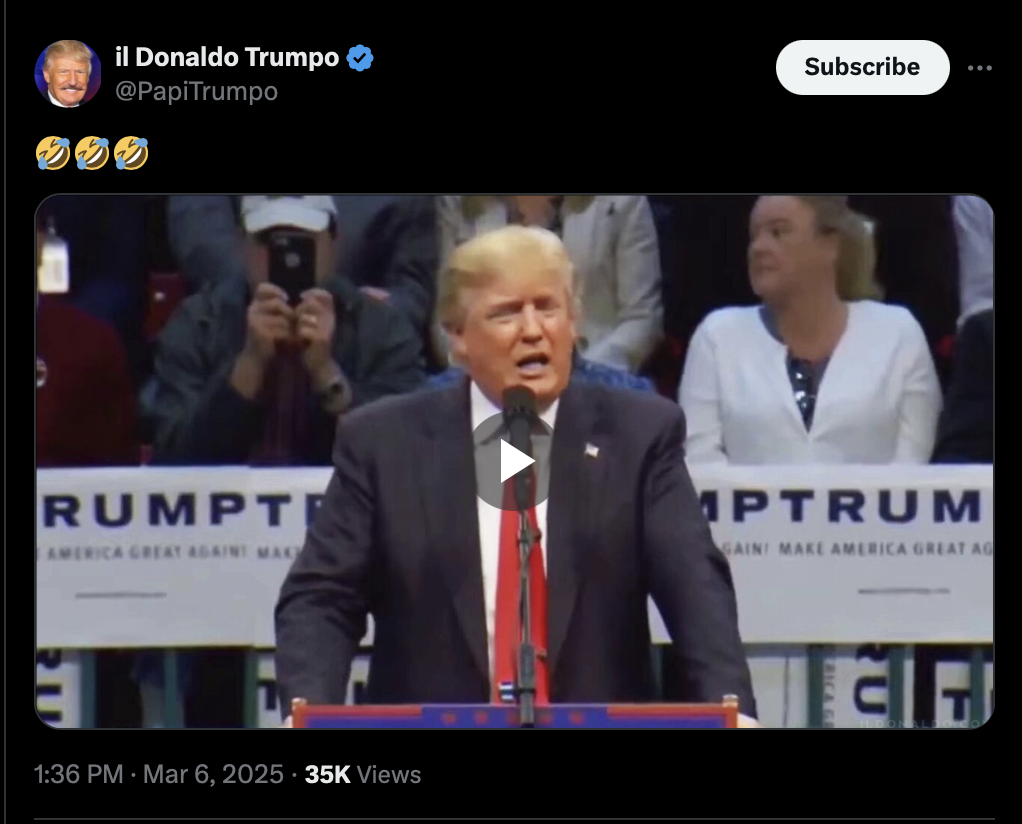Click the blue verified checkmark badge

point(360,58)
